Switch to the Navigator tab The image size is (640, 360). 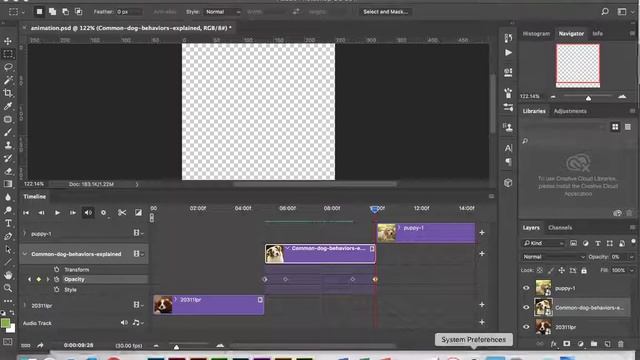point(571,33)
